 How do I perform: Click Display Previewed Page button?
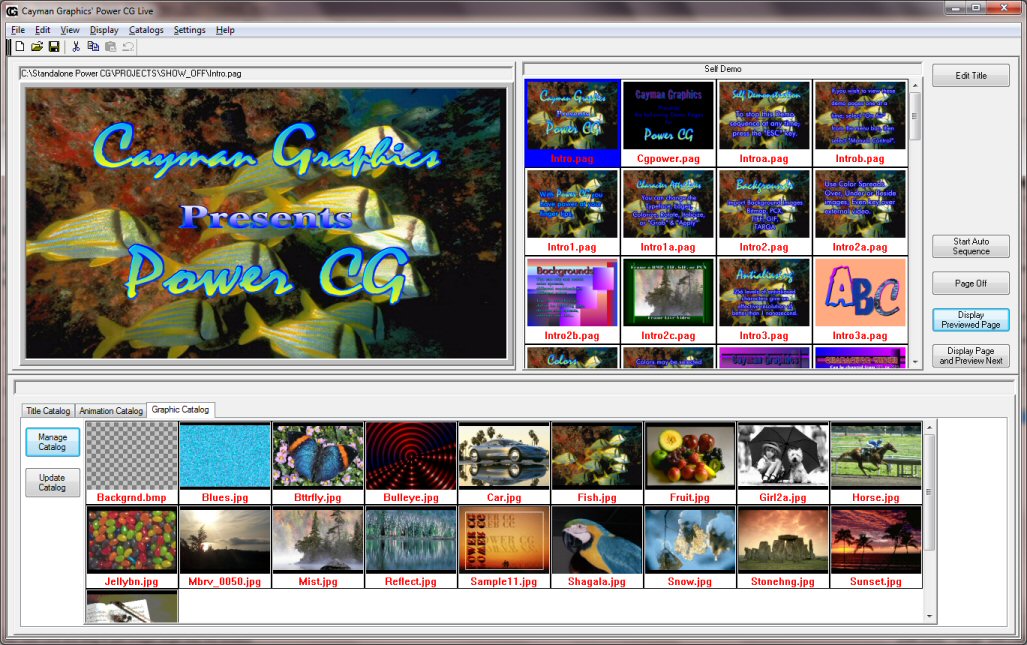coord(971,320)
